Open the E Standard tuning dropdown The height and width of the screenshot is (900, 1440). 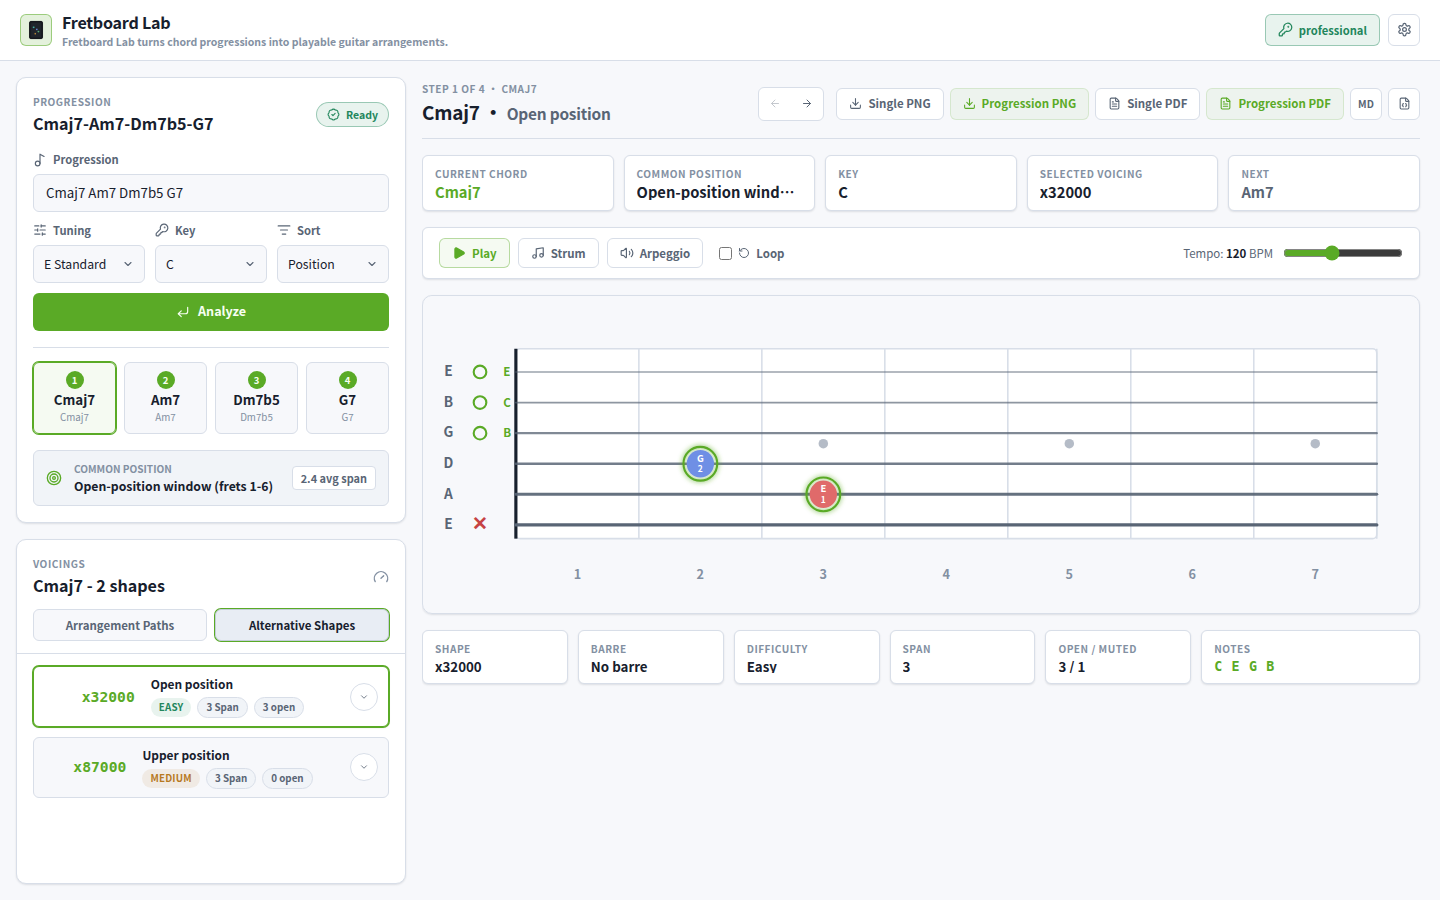point(89,264)
